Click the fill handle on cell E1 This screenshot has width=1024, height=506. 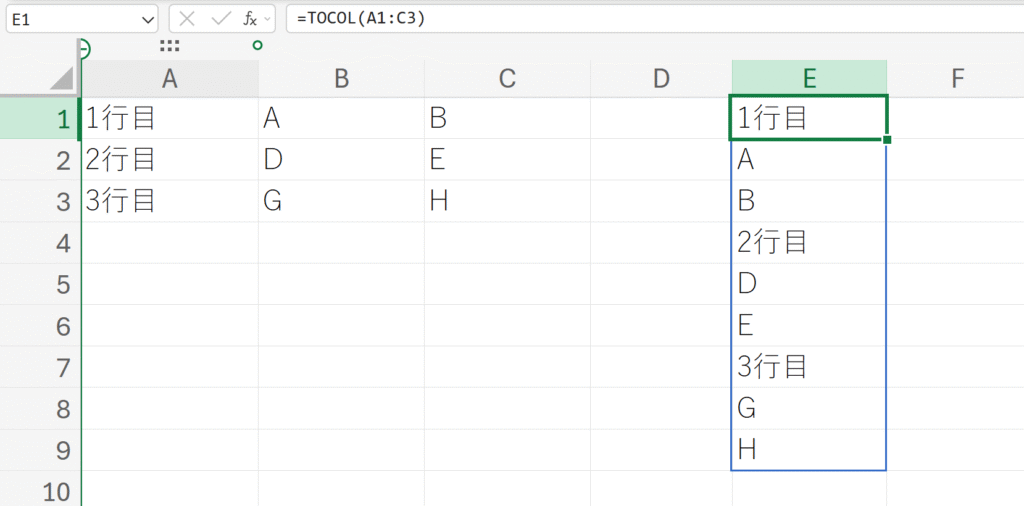(x=887, y=139)
